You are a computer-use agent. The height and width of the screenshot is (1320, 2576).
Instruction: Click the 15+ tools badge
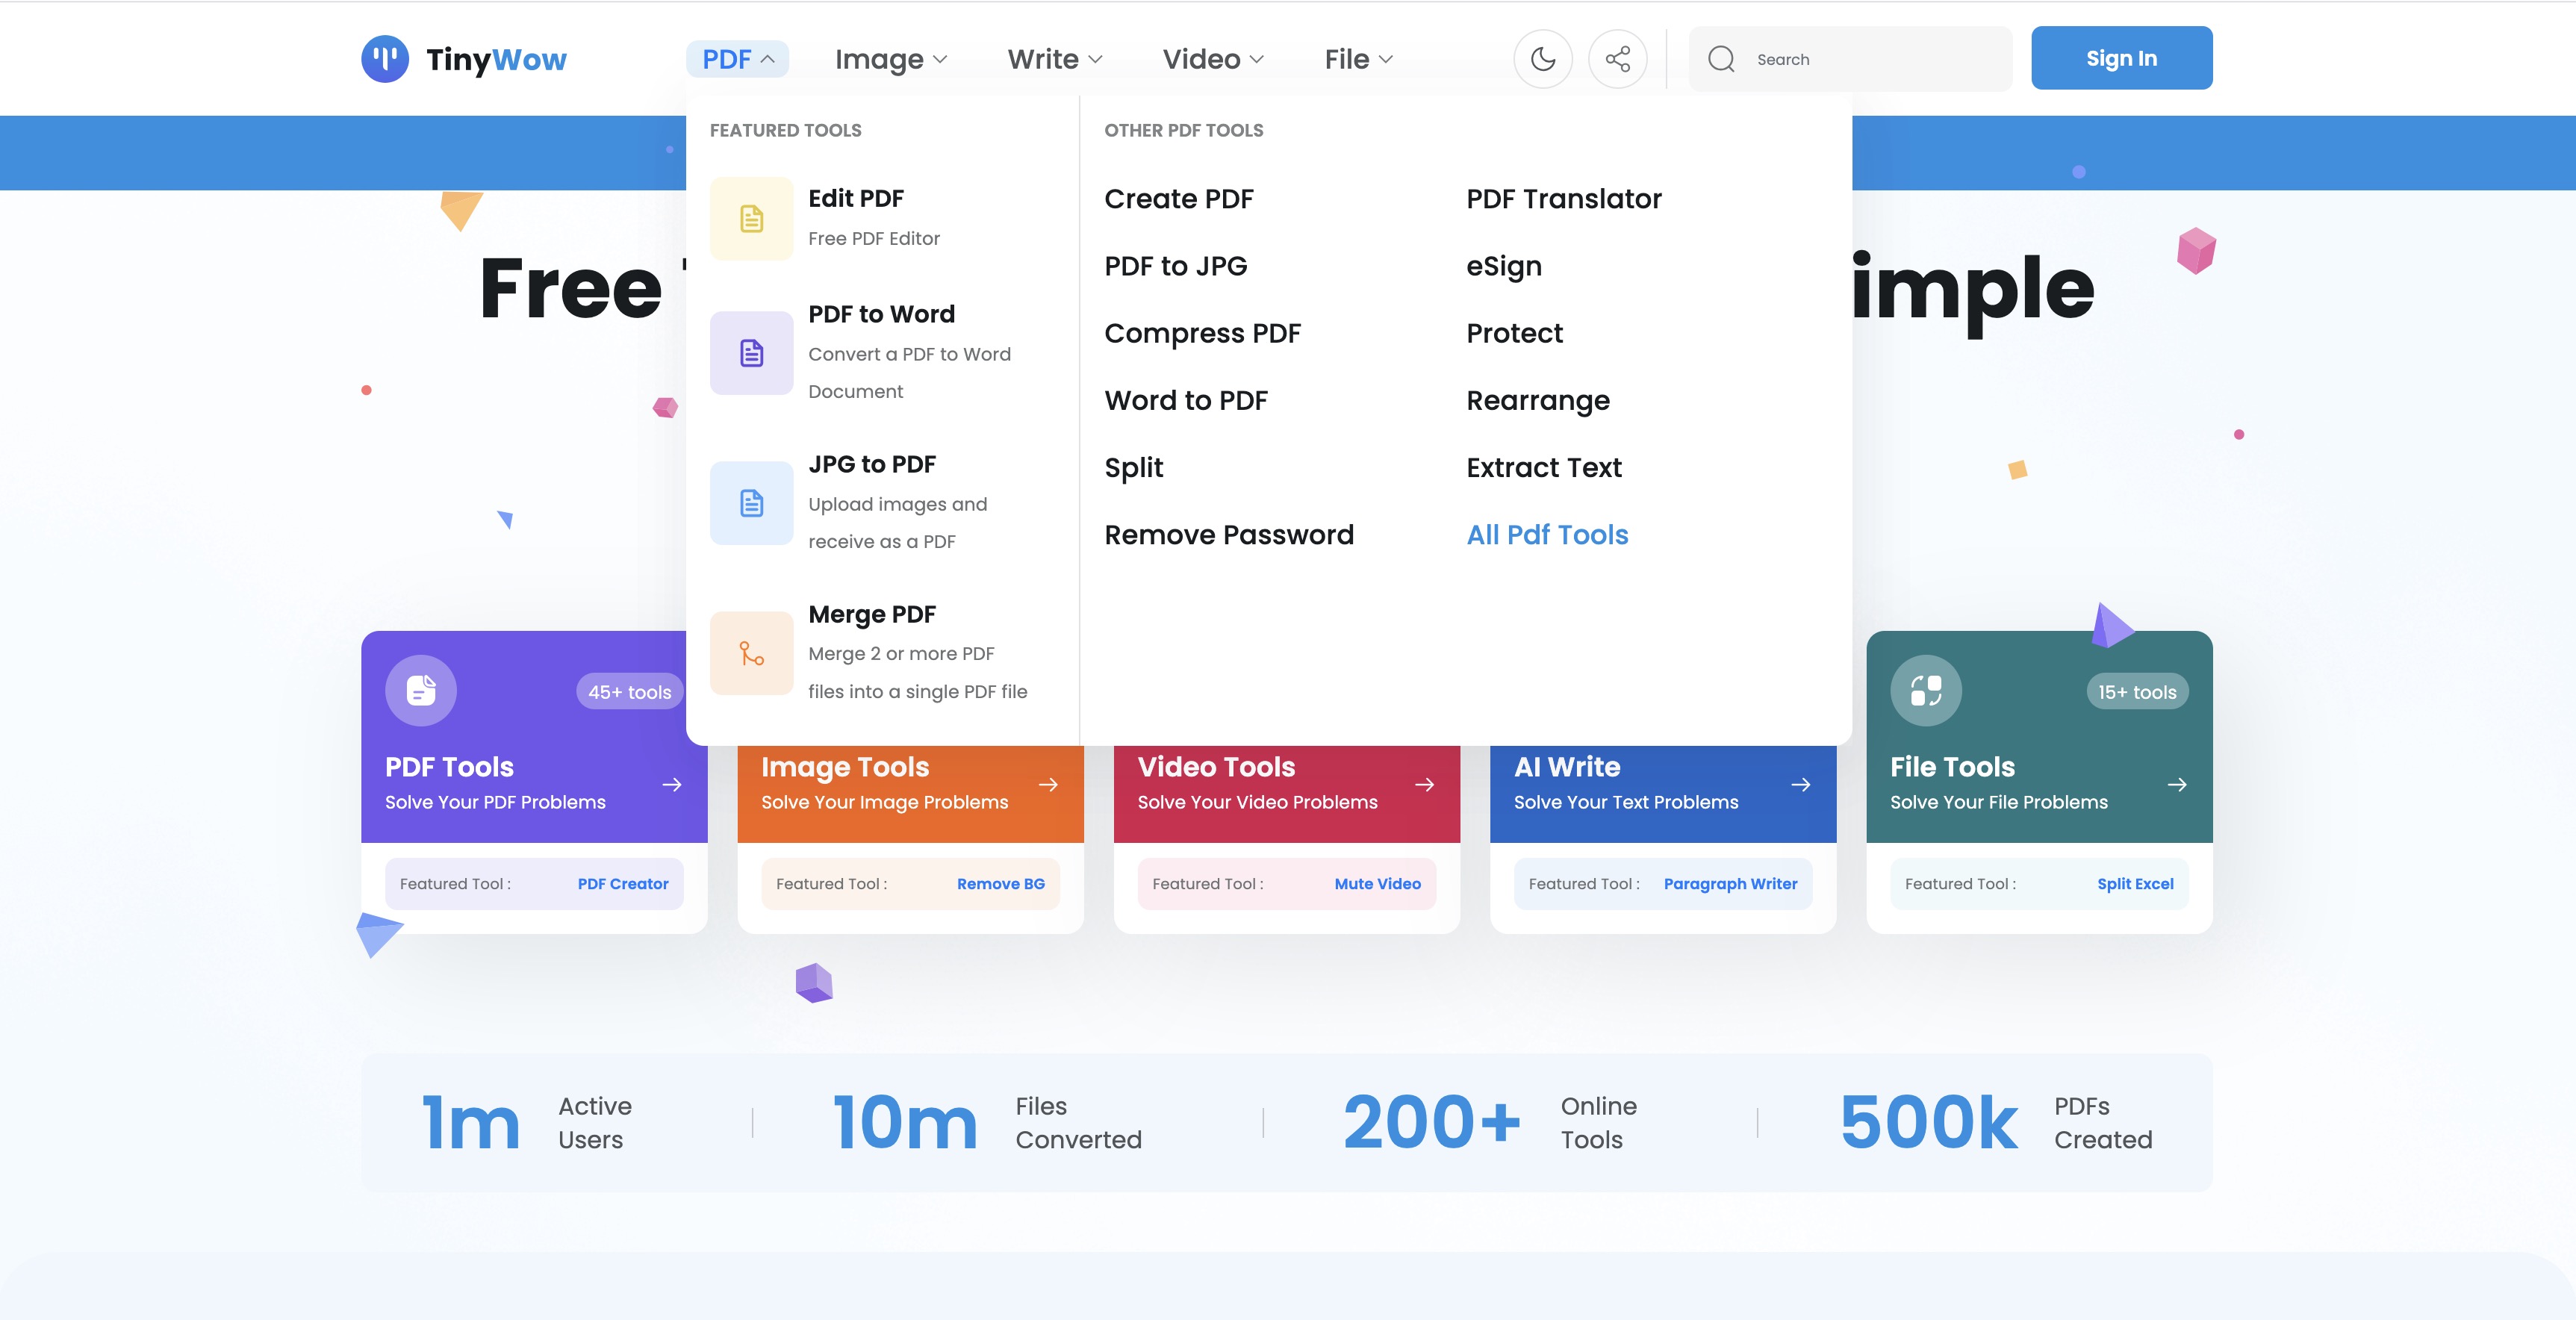(2137, 692)
